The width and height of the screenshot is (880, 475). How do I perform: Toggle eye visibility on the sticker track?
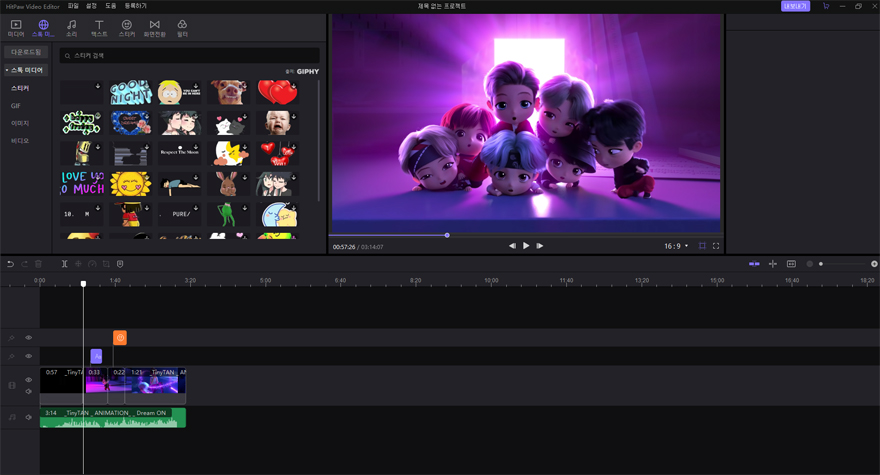[29, 338]
